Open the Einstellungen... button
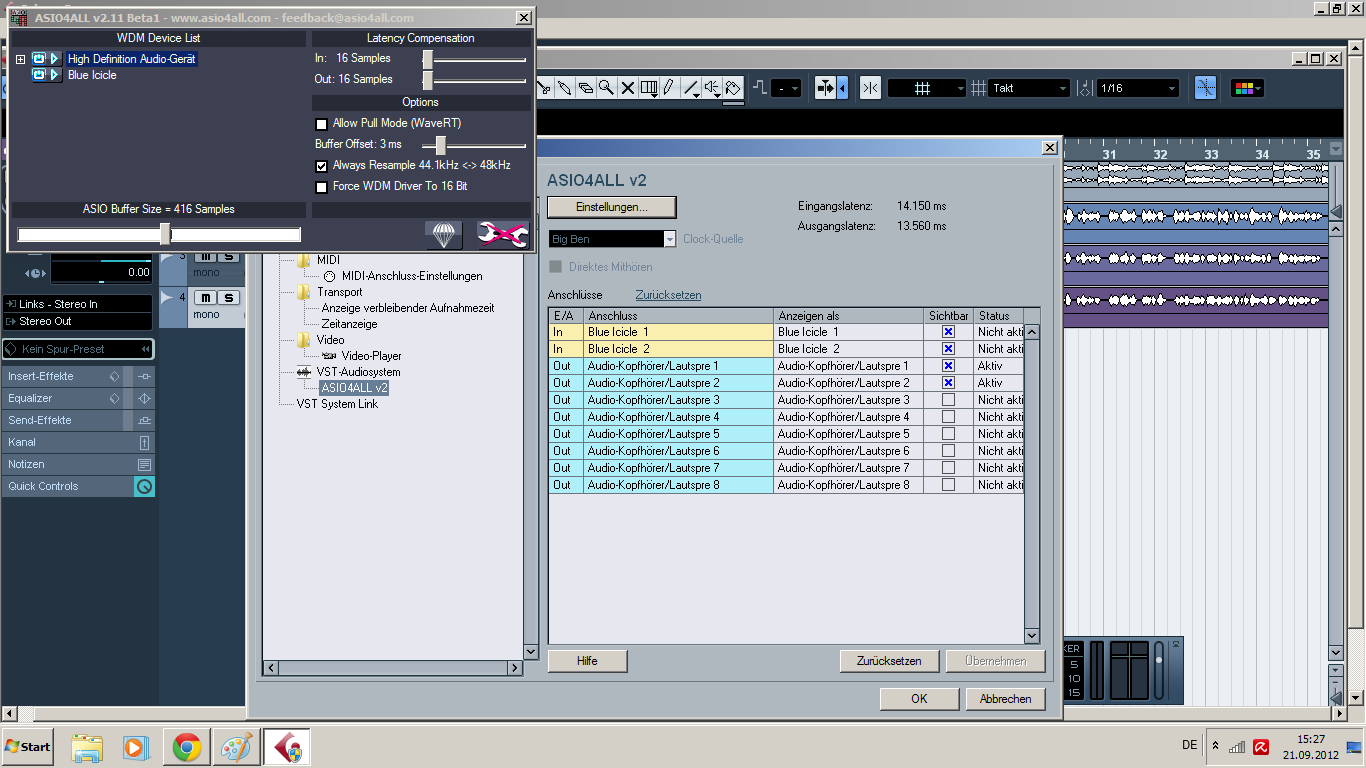The height and width of the screenshot is (768, 1366). click(x=612, y=207)
